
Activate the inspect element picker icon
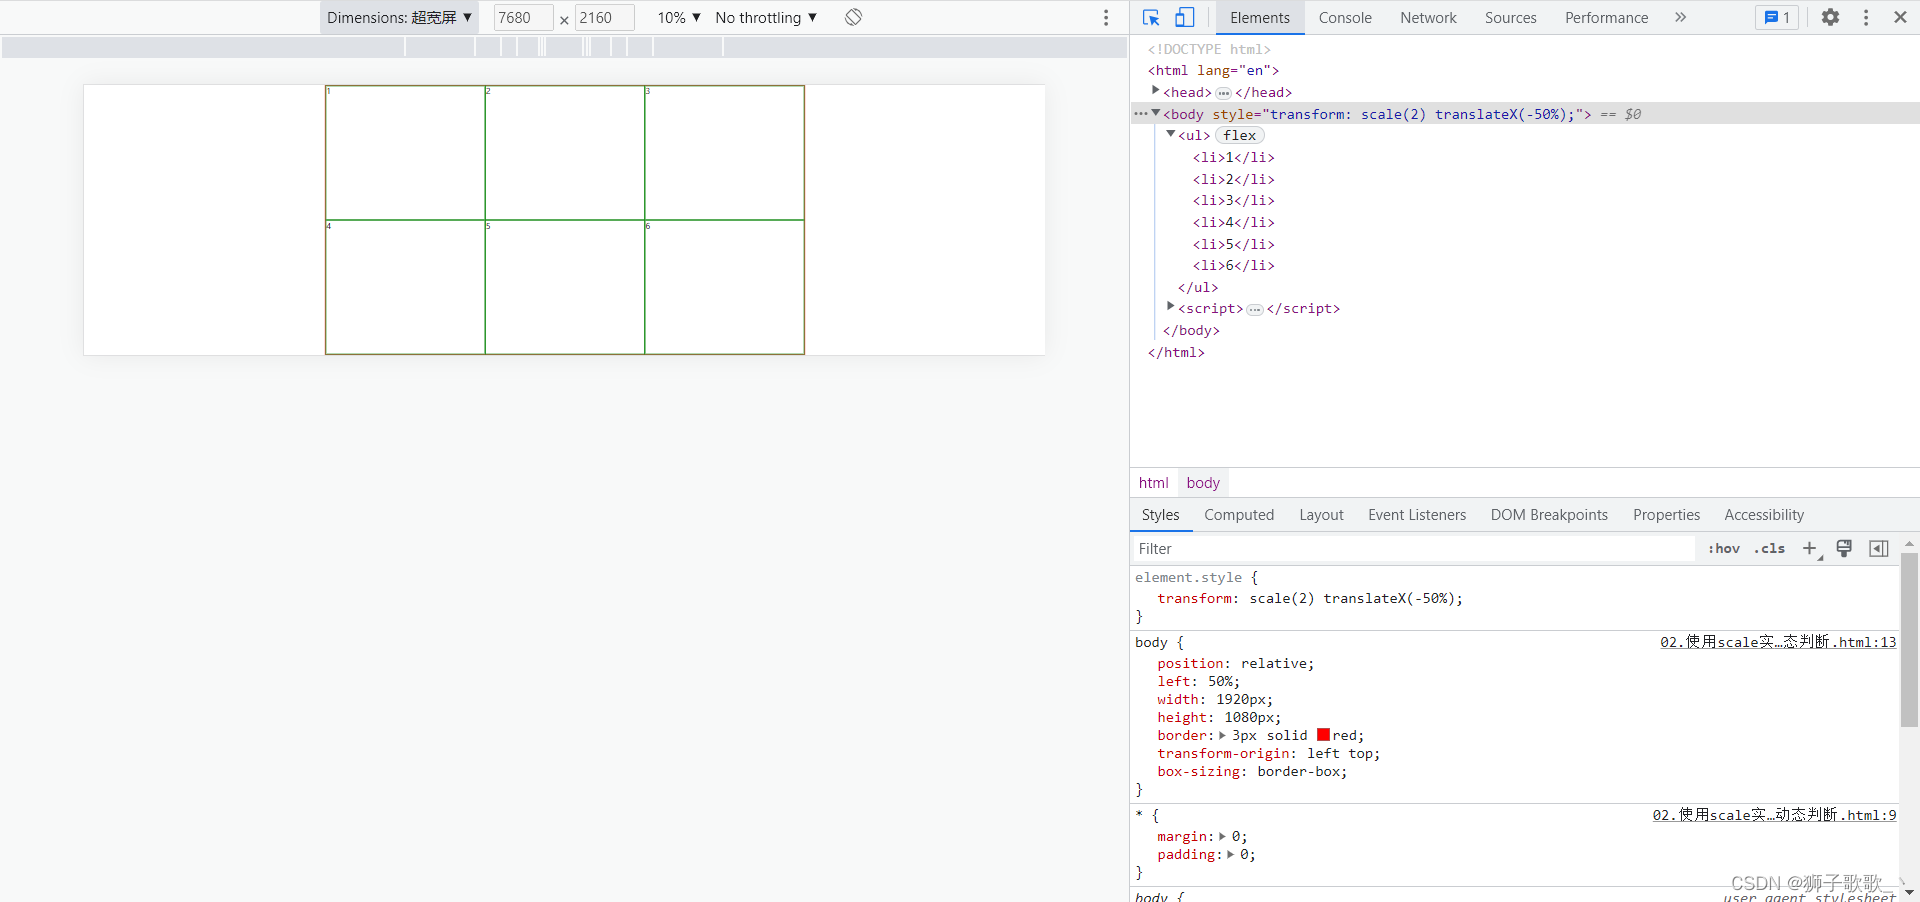[1151, 18]
